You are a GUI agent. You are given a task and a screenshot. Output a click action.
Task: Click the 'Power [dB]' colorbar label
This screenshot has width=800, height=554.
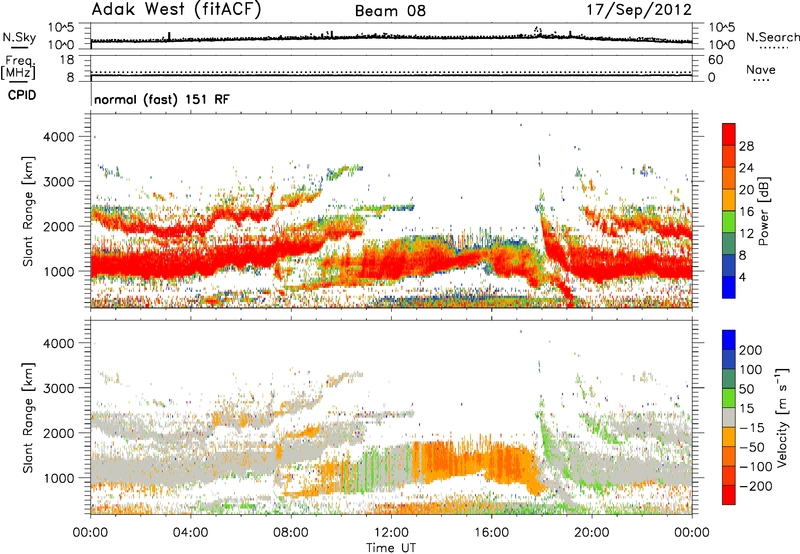coord(764,211)
